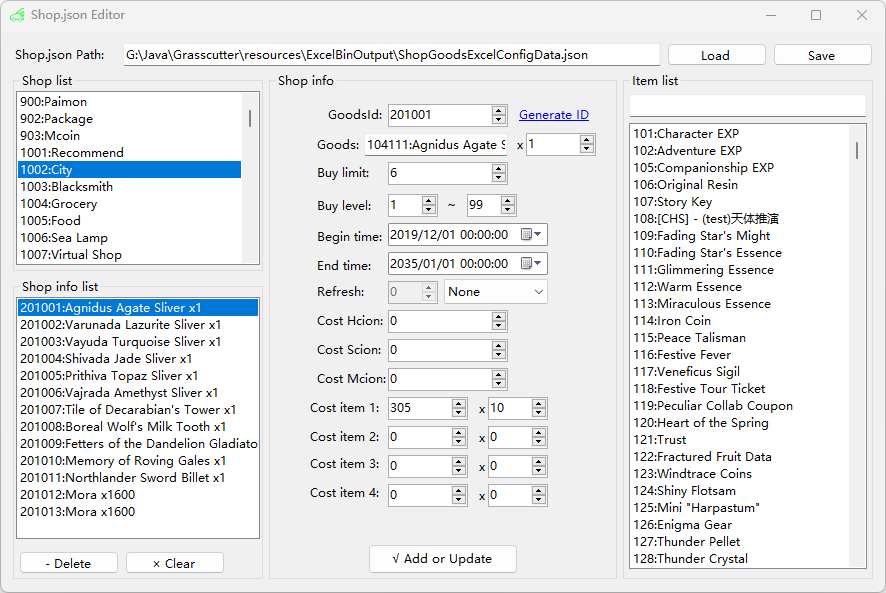The width and height of the screenshot is (886, 593).
Task: Click the Shop.json Path input field
Action: [x=390, y=54]
